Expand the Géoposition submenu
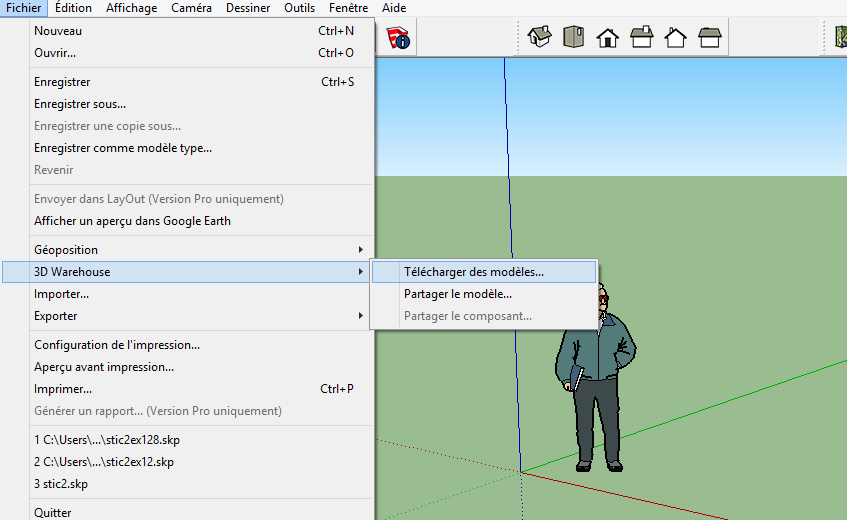The width and height of the screenshot is (847, 520). click(188, 250)
